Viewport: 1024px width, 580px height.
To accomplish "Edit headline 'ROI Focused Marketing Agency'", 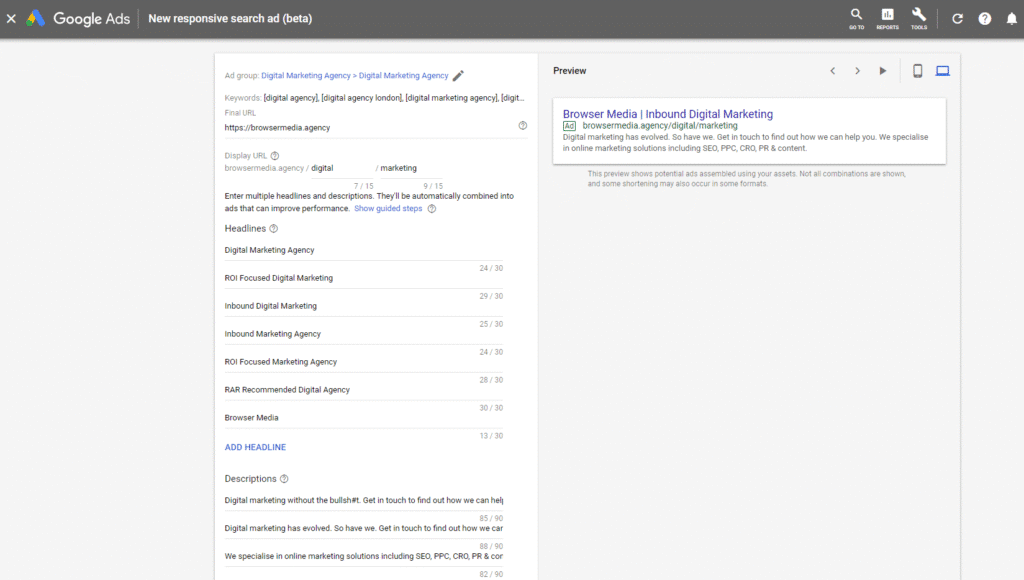I will 364,362.
